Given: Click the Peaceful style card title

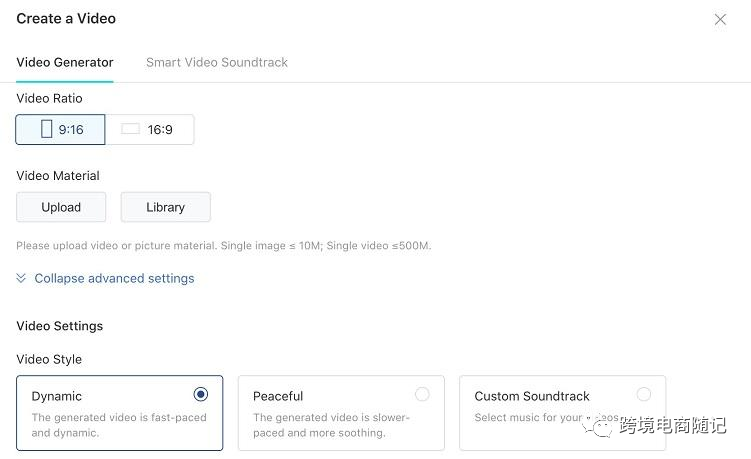Looking at the screenshot, I should coord(278,396).
